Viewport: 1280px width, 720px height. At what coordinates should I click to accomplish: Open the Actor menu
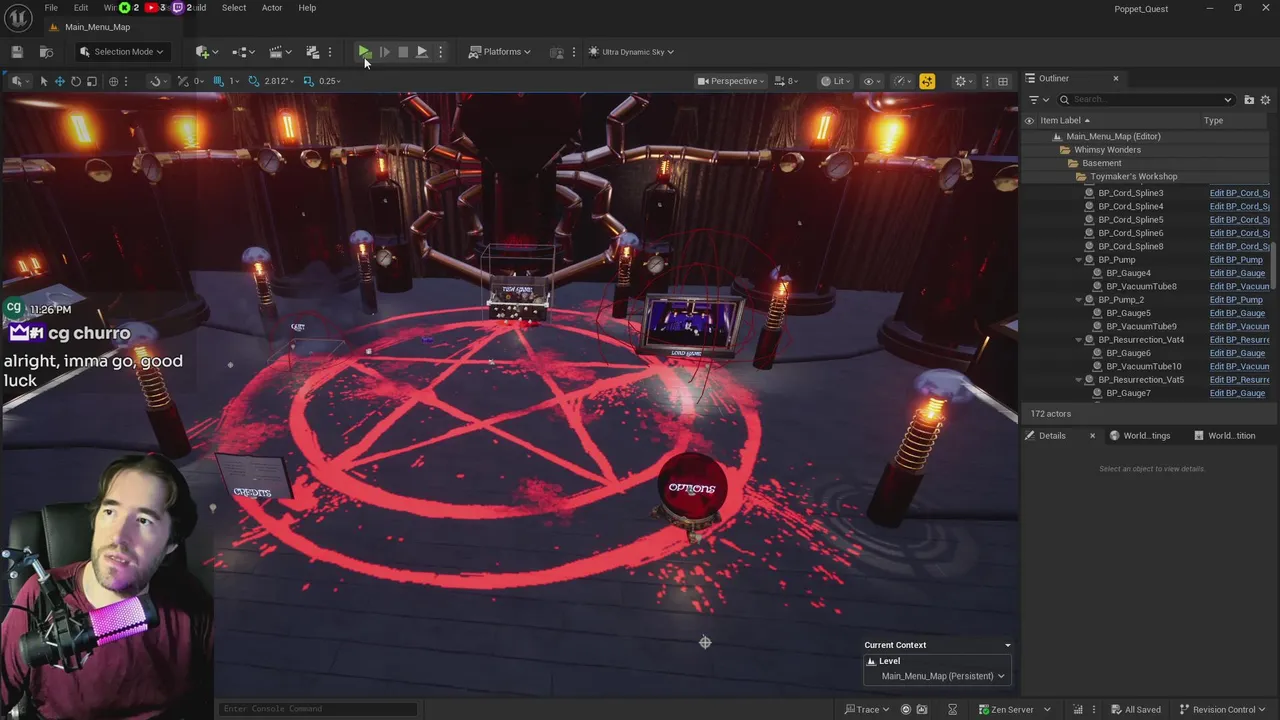[x=272, y=8]
